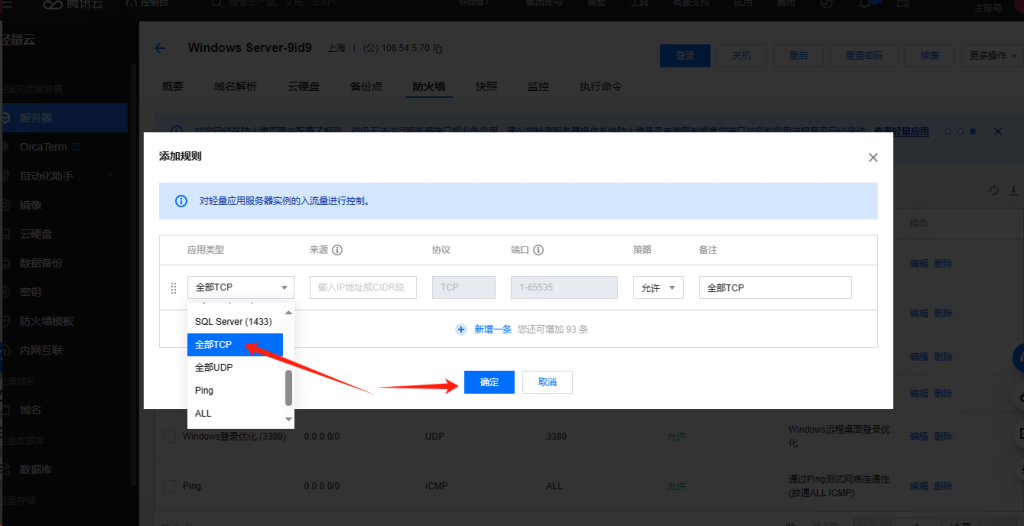Click the 端口 info icon

(539, 250)
